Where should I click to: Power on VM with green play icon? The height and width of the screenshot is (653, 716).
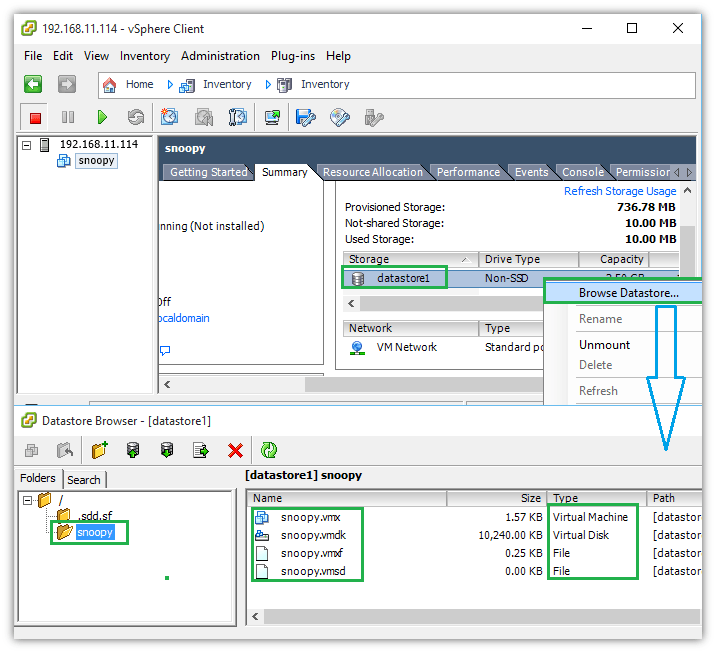coord(102,117)
